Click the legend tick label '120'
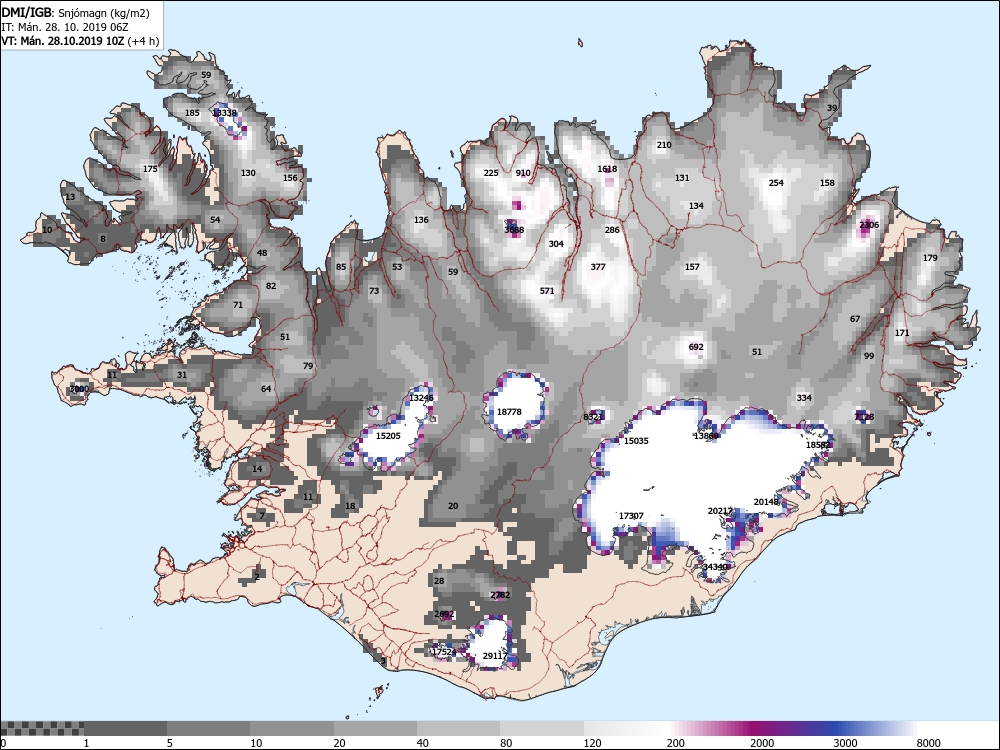 [592, 743]
